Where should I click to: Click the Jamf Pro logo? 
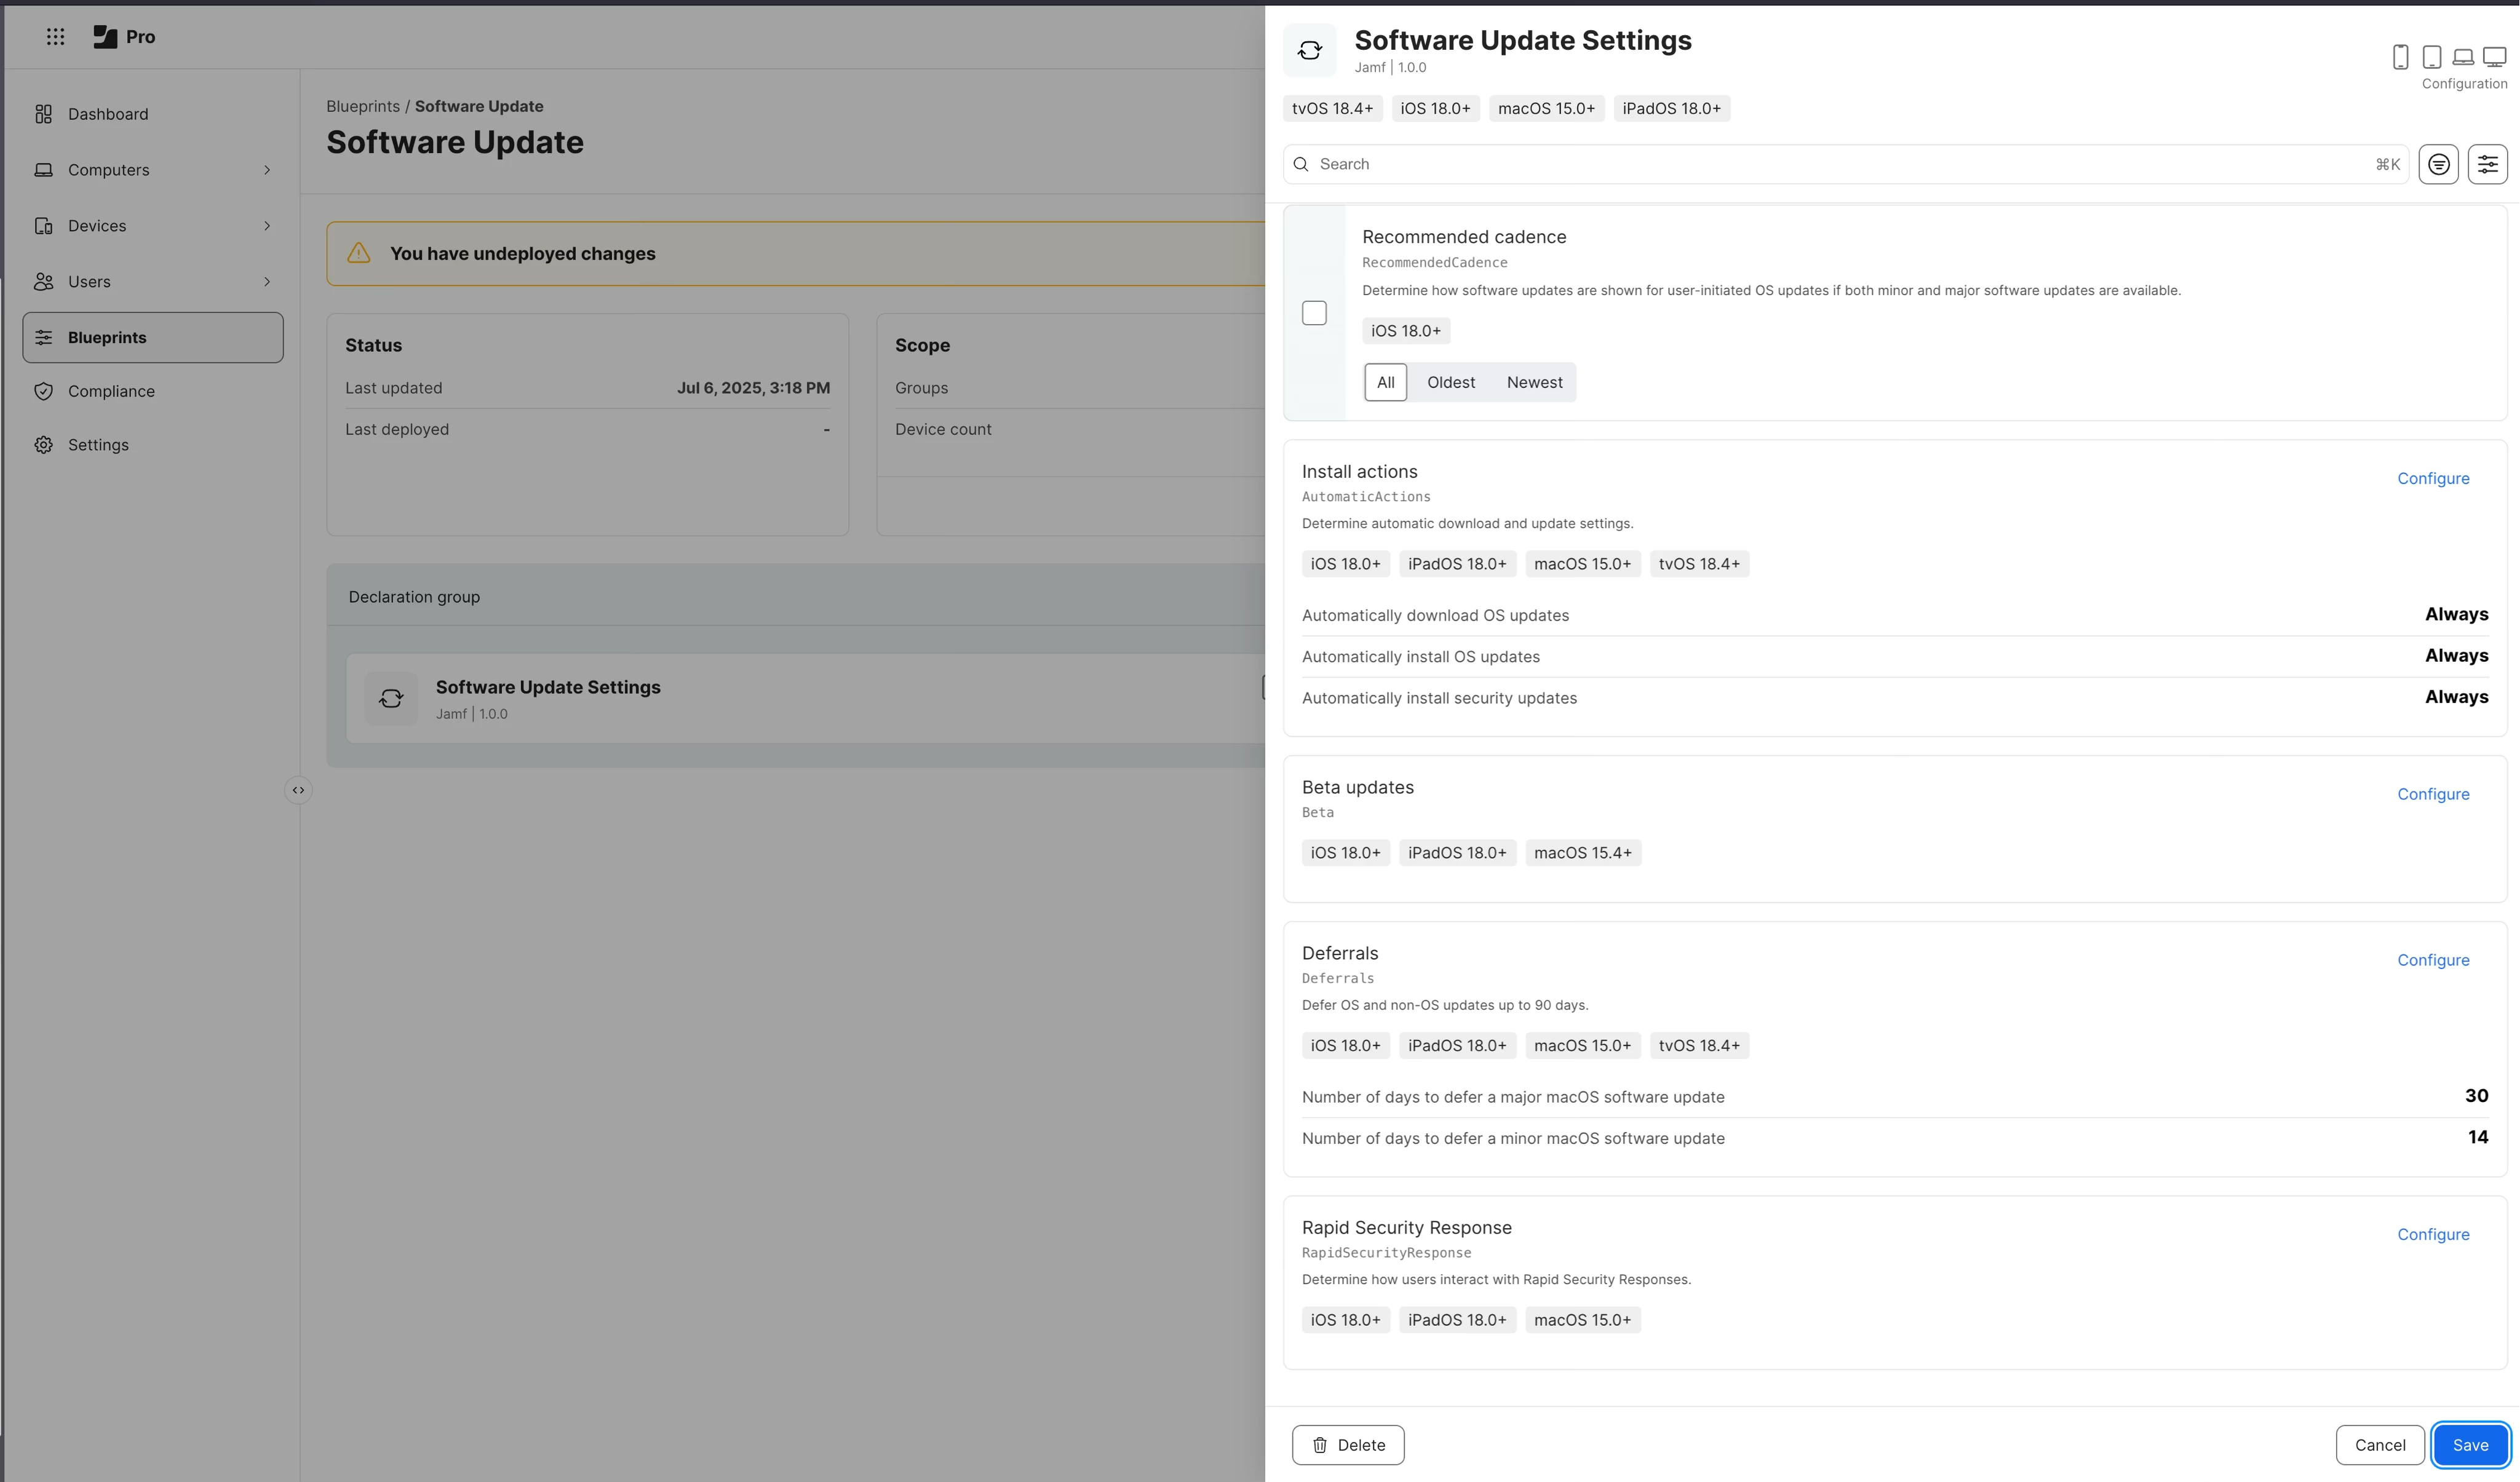coord(124,37)
